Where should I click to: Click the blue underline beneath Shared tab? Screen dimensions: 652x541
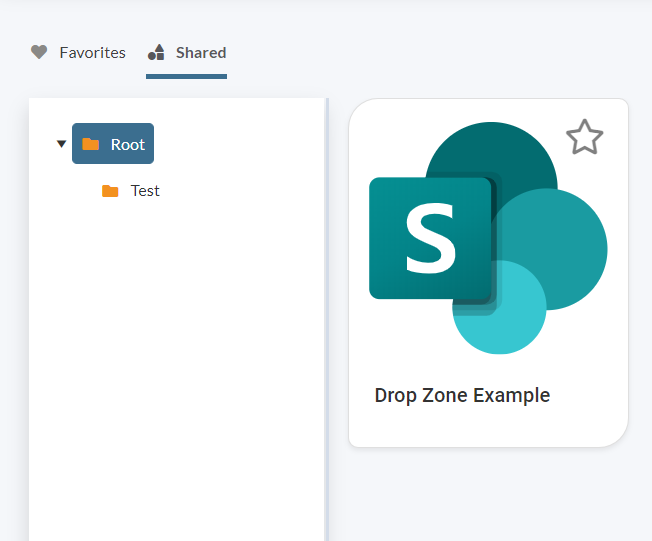(186, 75)
